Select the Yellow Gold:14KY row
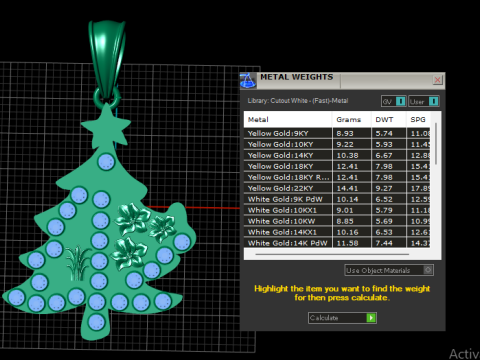The height and width of the screenshot is (360, 480). tap(337, 155)
